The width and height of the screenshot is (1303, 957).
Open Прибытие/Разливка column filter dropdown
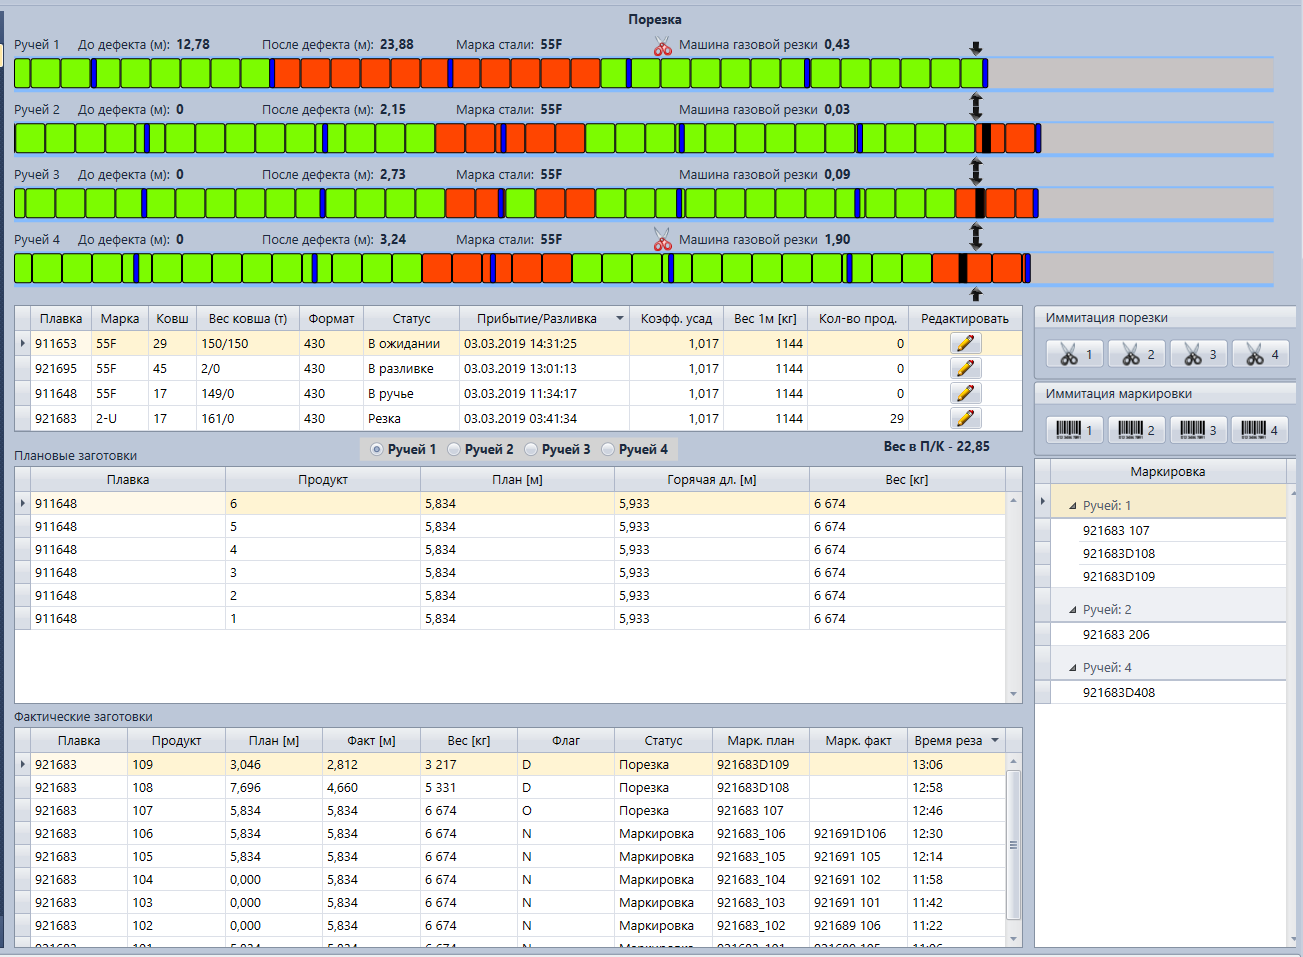(x=619, y=319)
